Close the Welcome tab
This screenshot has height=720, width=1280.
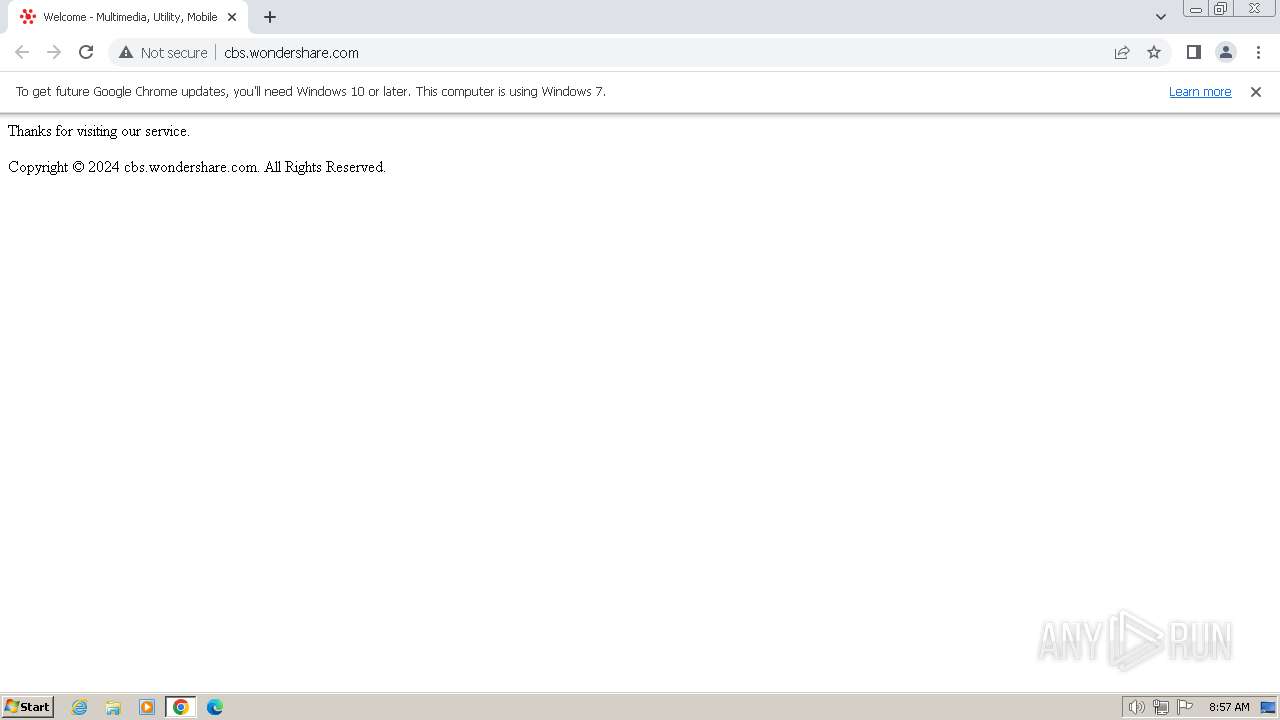point(232,17)
